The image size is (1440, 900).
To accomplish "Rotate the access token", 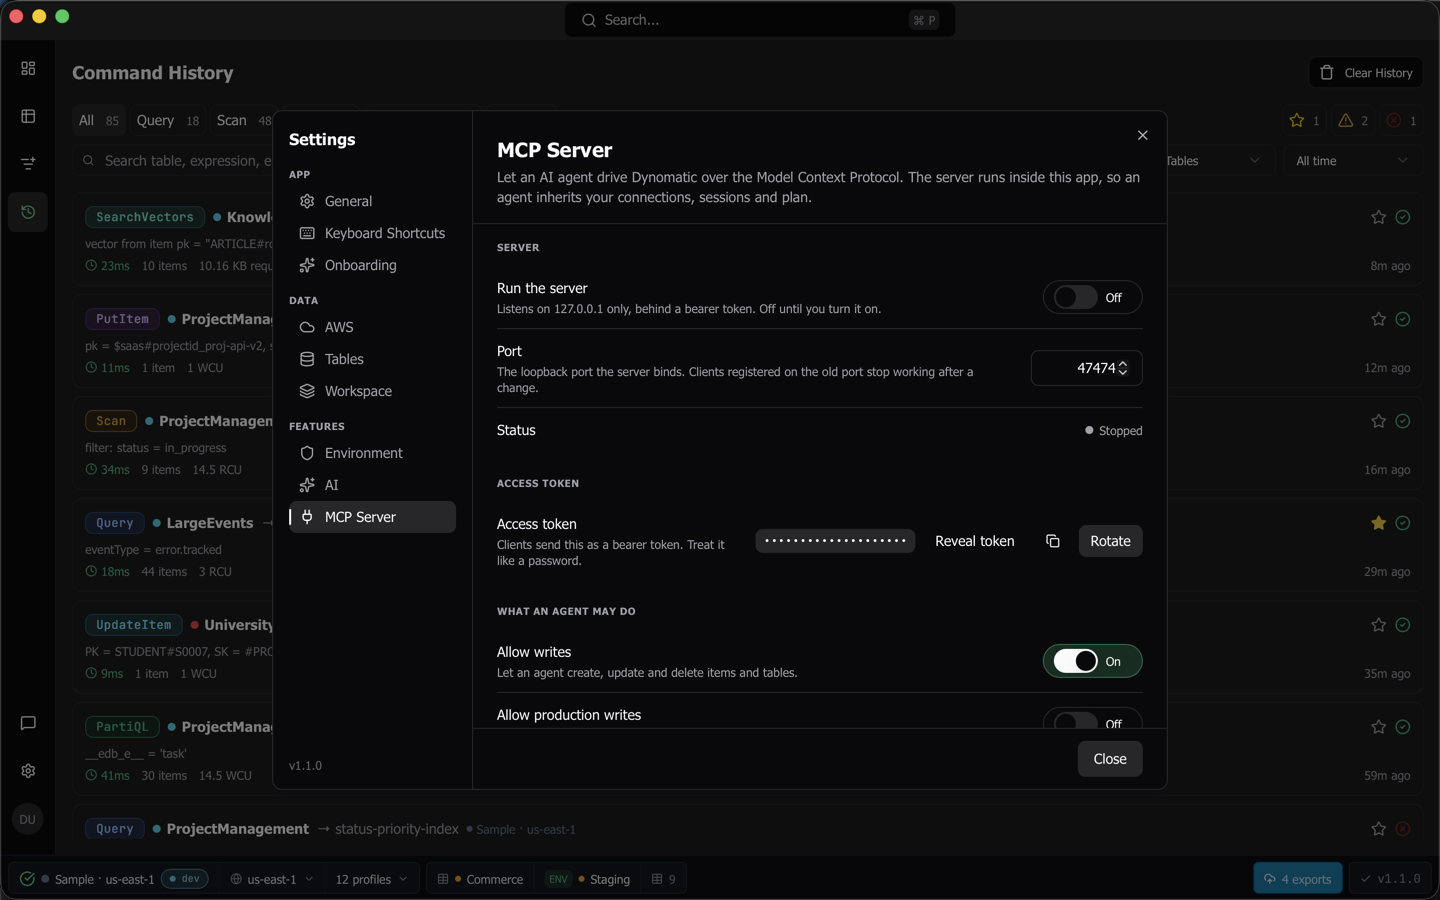I will (1110, 541).
